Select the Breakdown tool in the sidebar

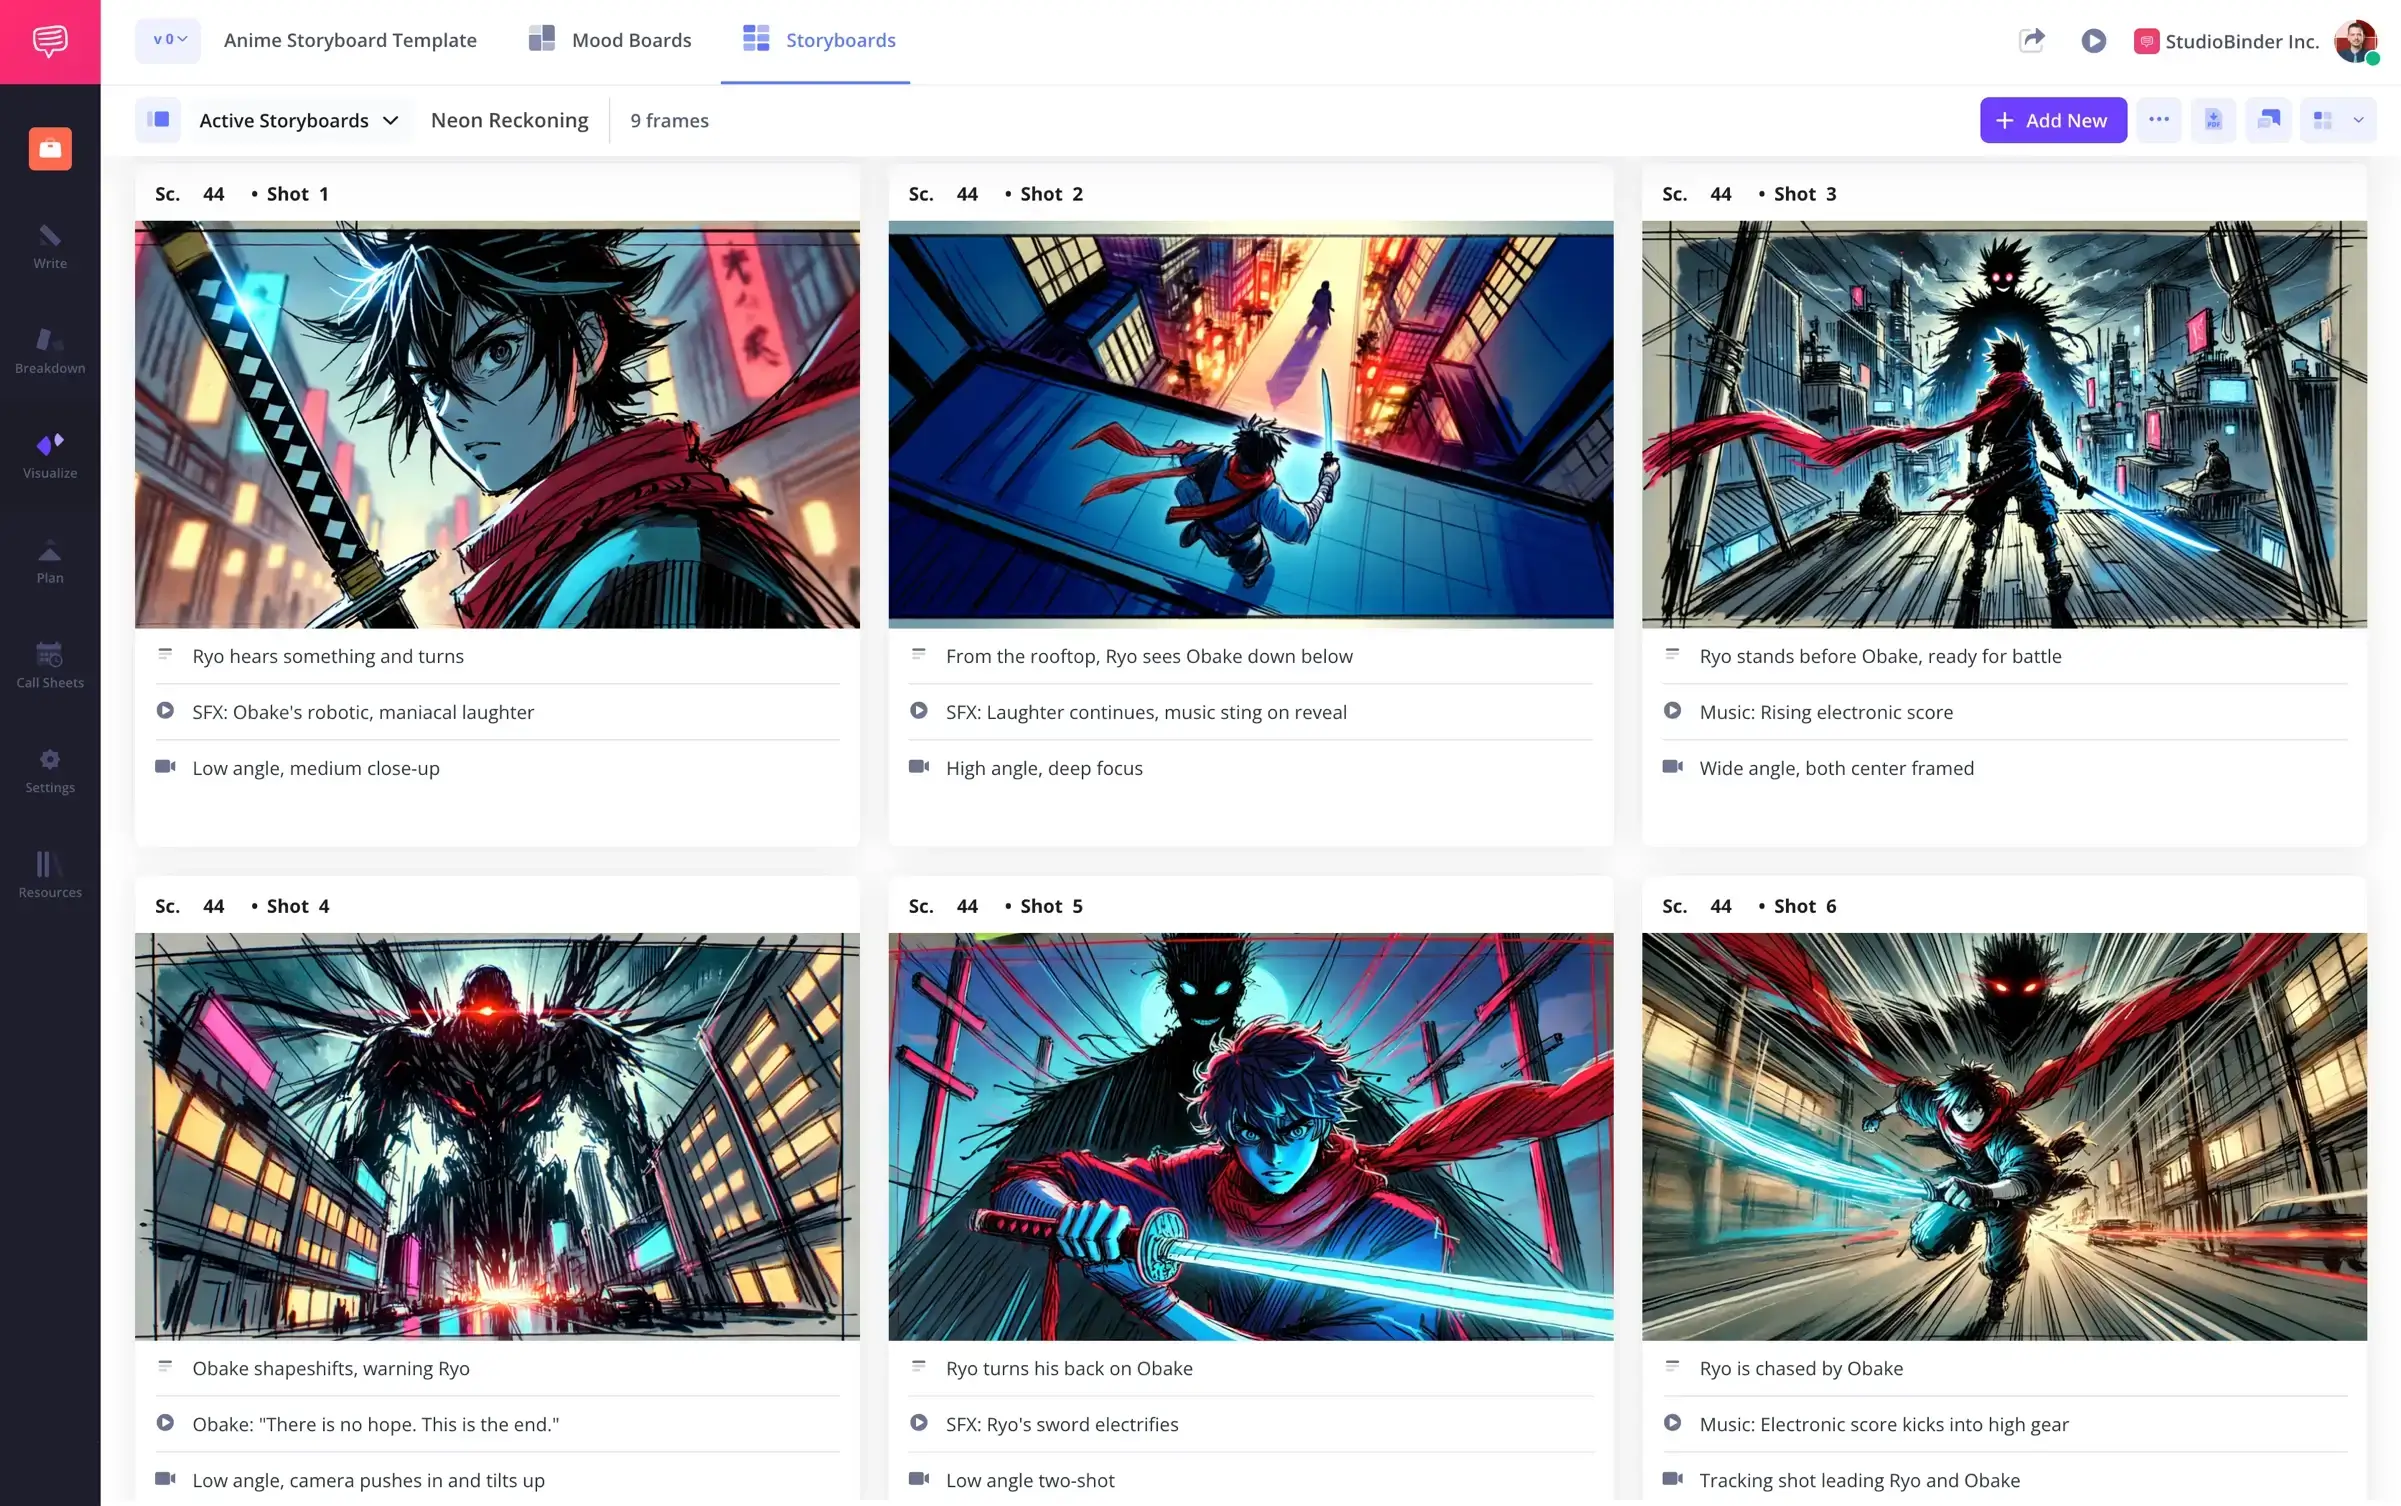click(x=49, y=351)
